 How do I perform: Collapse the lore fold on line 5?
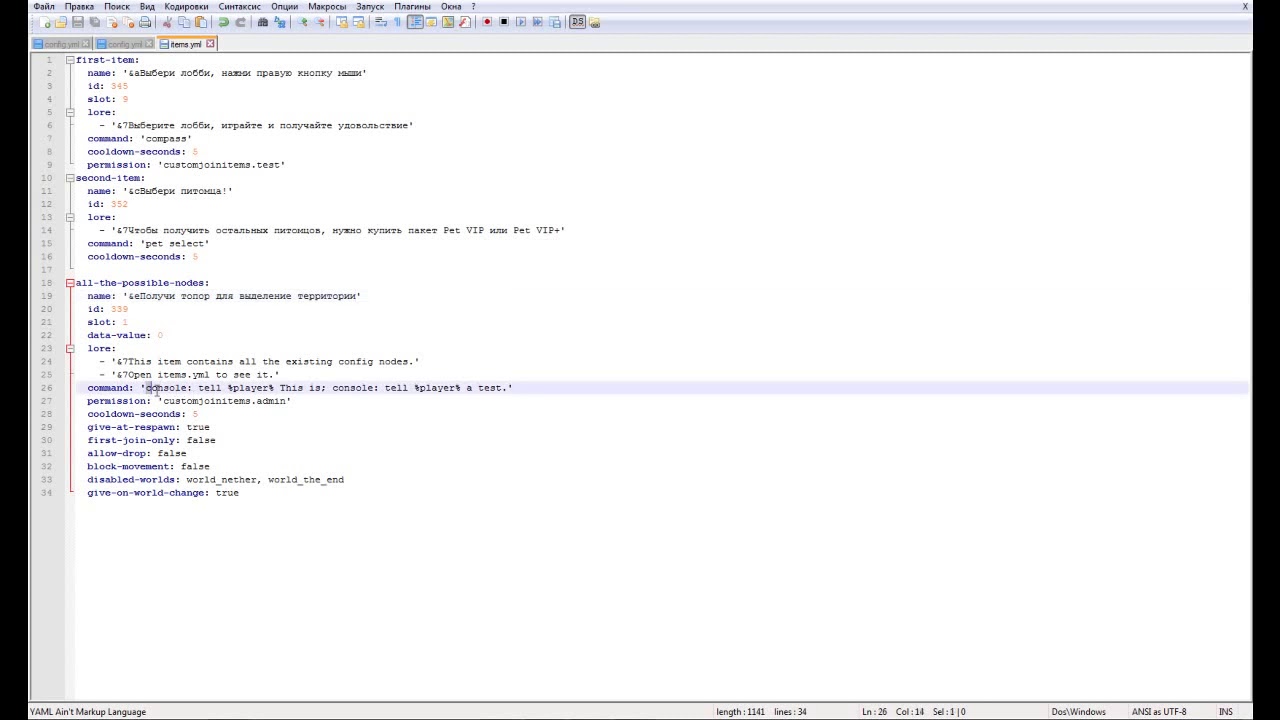coord(70,112)
